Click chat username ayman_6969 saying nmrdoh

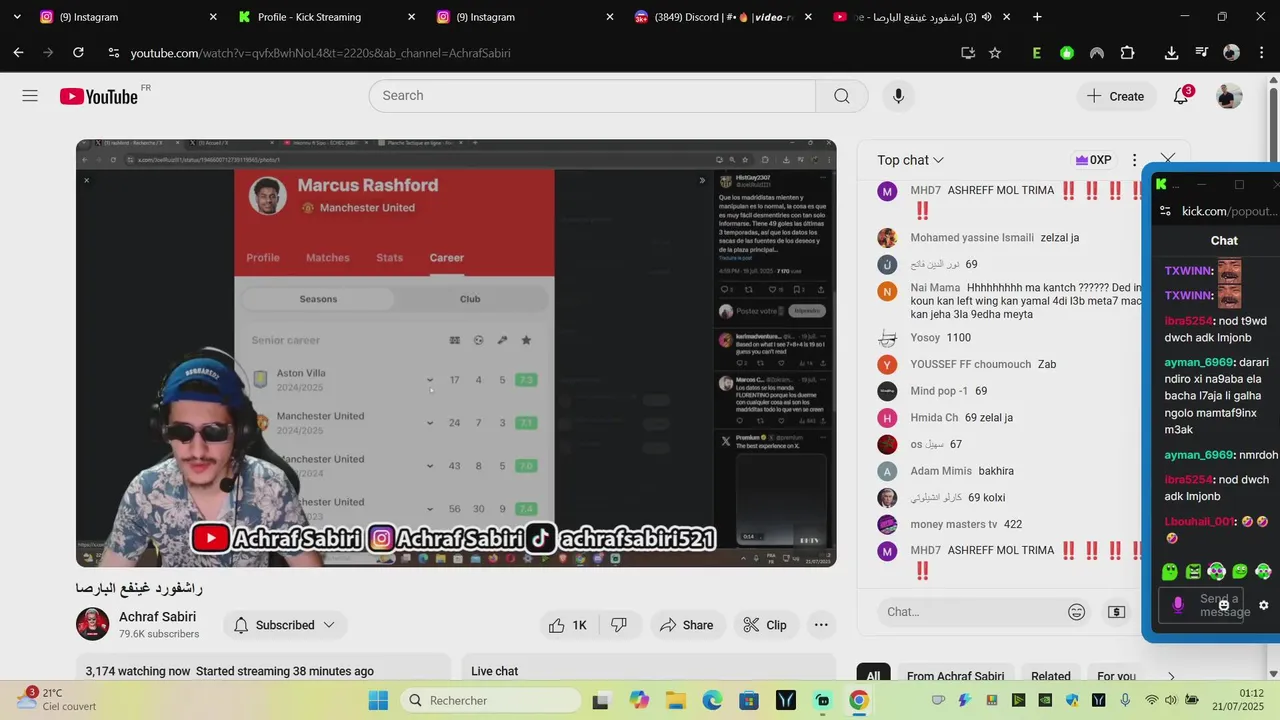click(x=1199, y=455)
